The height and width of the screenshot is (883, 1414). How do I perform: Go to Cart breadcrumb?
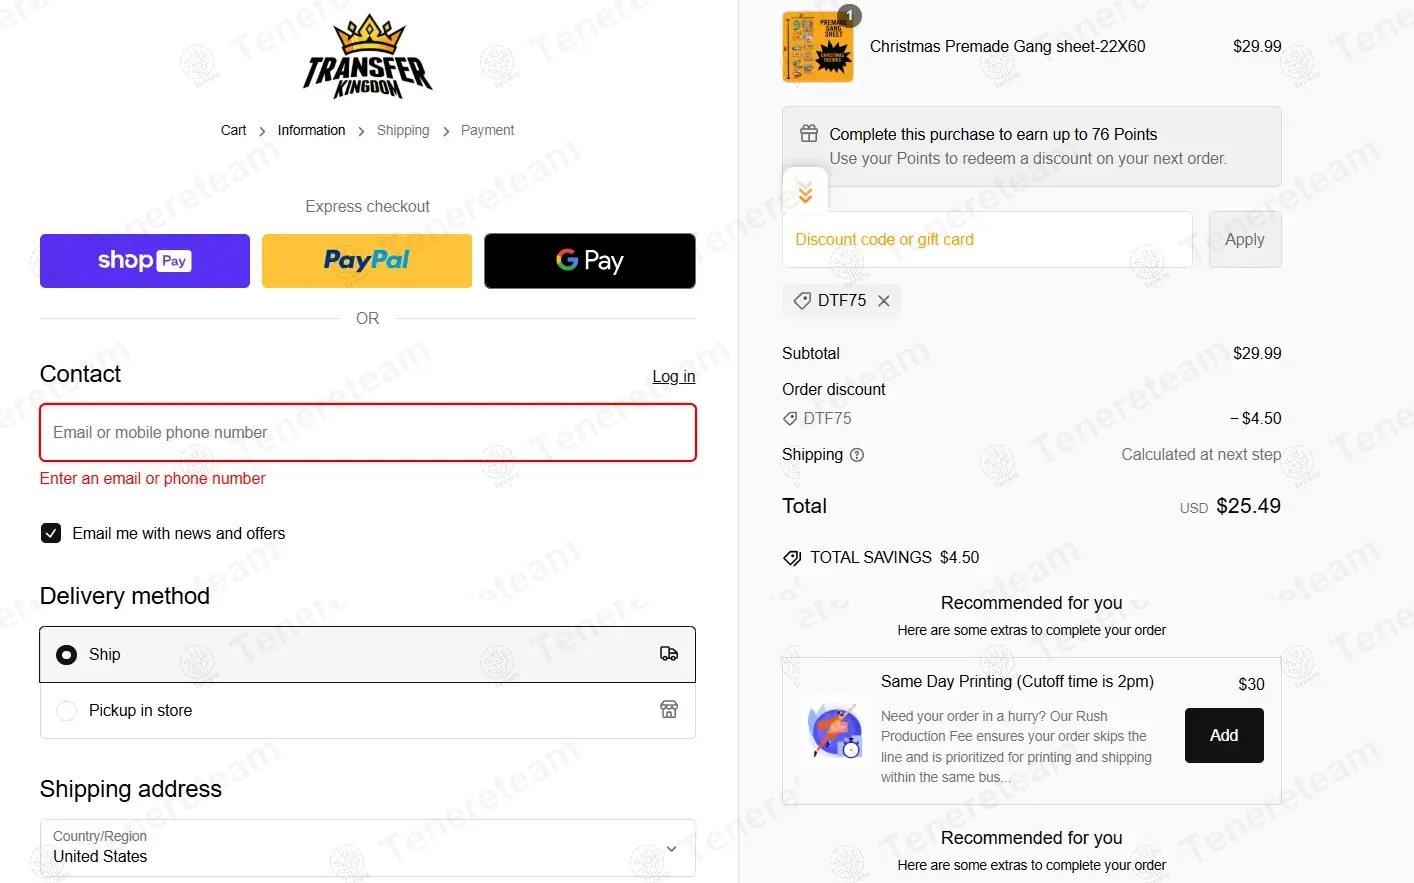[233, 130]
